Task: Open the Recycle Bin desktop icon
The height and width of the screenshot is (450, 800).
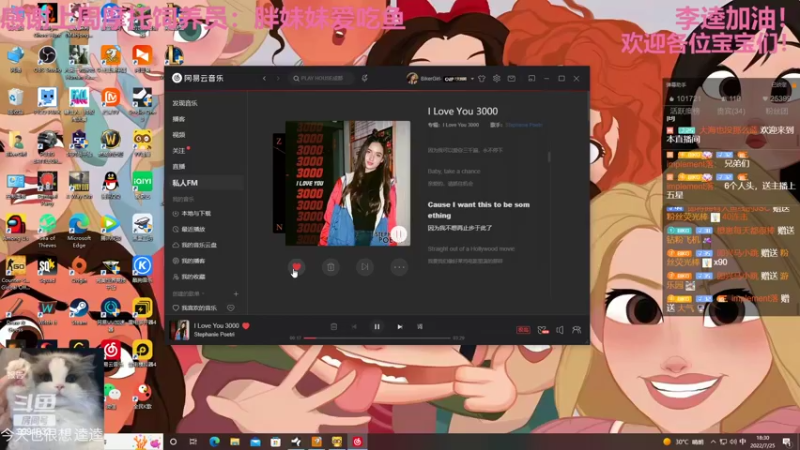Action: 15,100
